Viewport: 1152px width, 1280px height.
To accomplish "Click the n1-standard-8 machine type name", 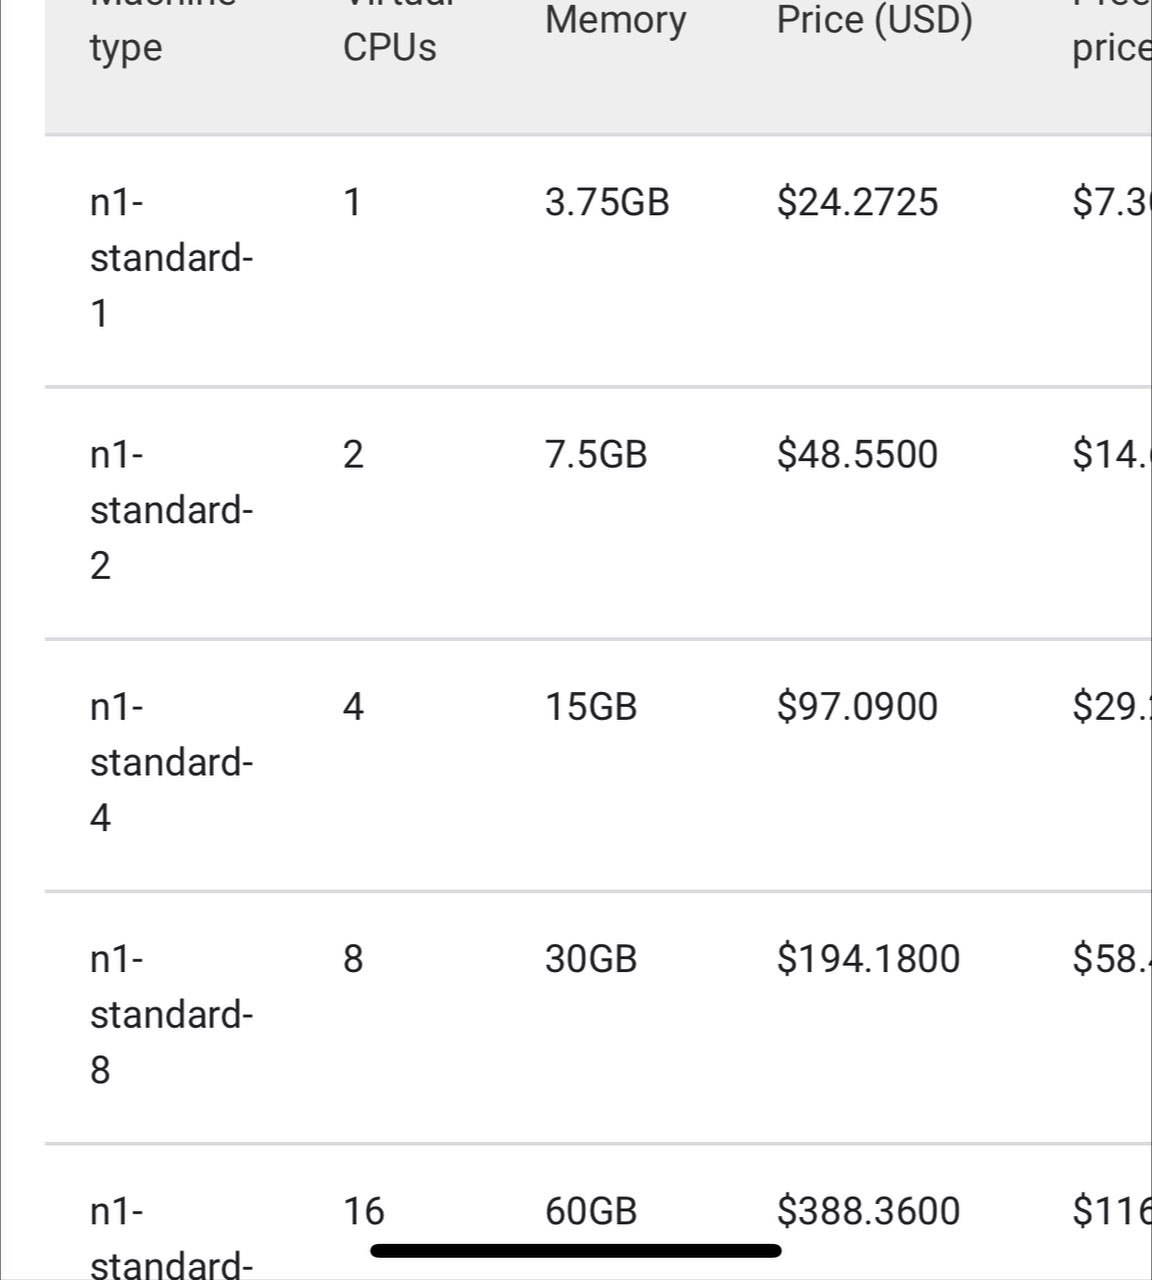I will (171, 1015).
